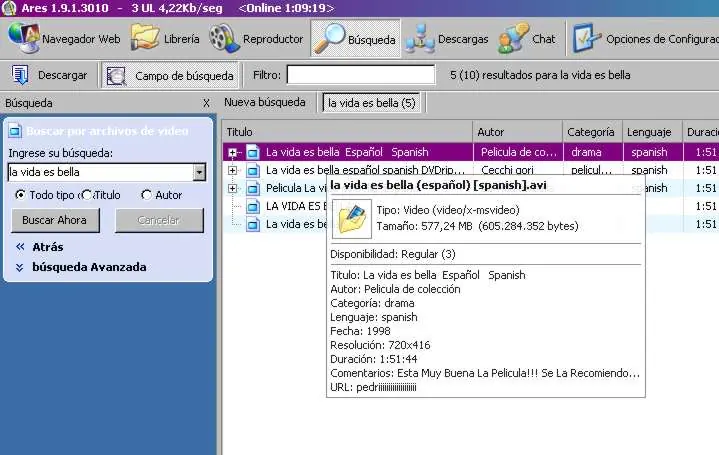Click the 'drama' category cell
The image size is (719, 455).
586,152
